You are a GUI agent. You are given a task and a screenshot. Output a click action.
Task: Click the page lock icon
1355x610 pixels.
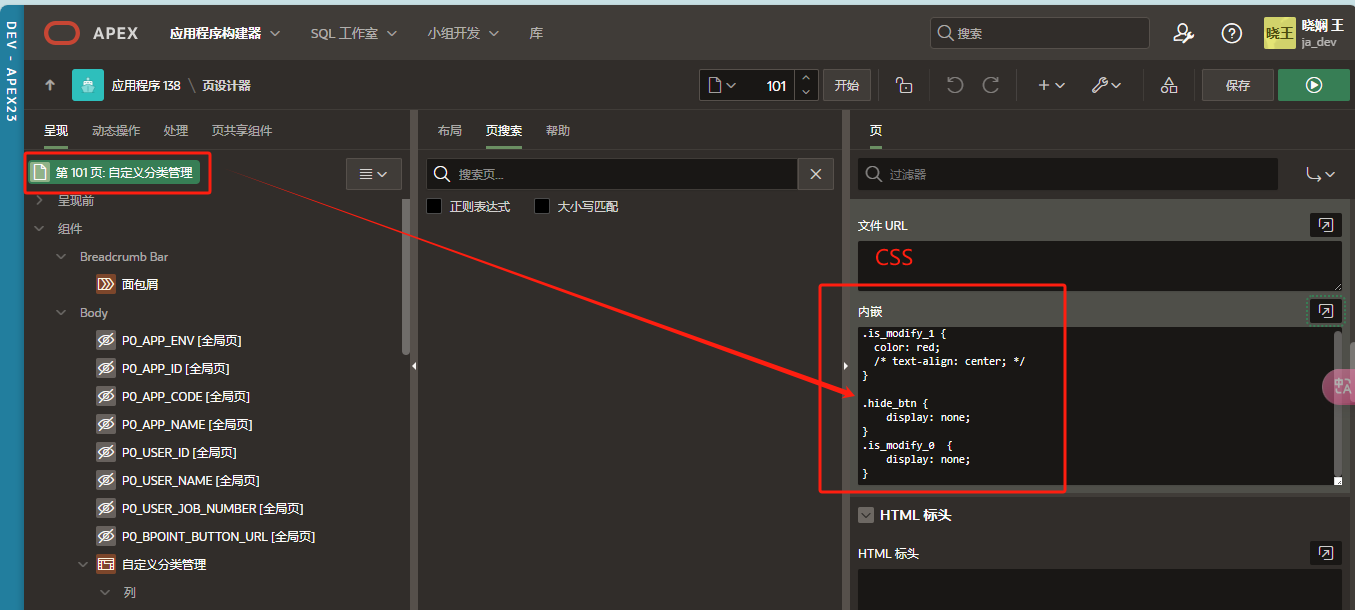click(x=904, y=86)
